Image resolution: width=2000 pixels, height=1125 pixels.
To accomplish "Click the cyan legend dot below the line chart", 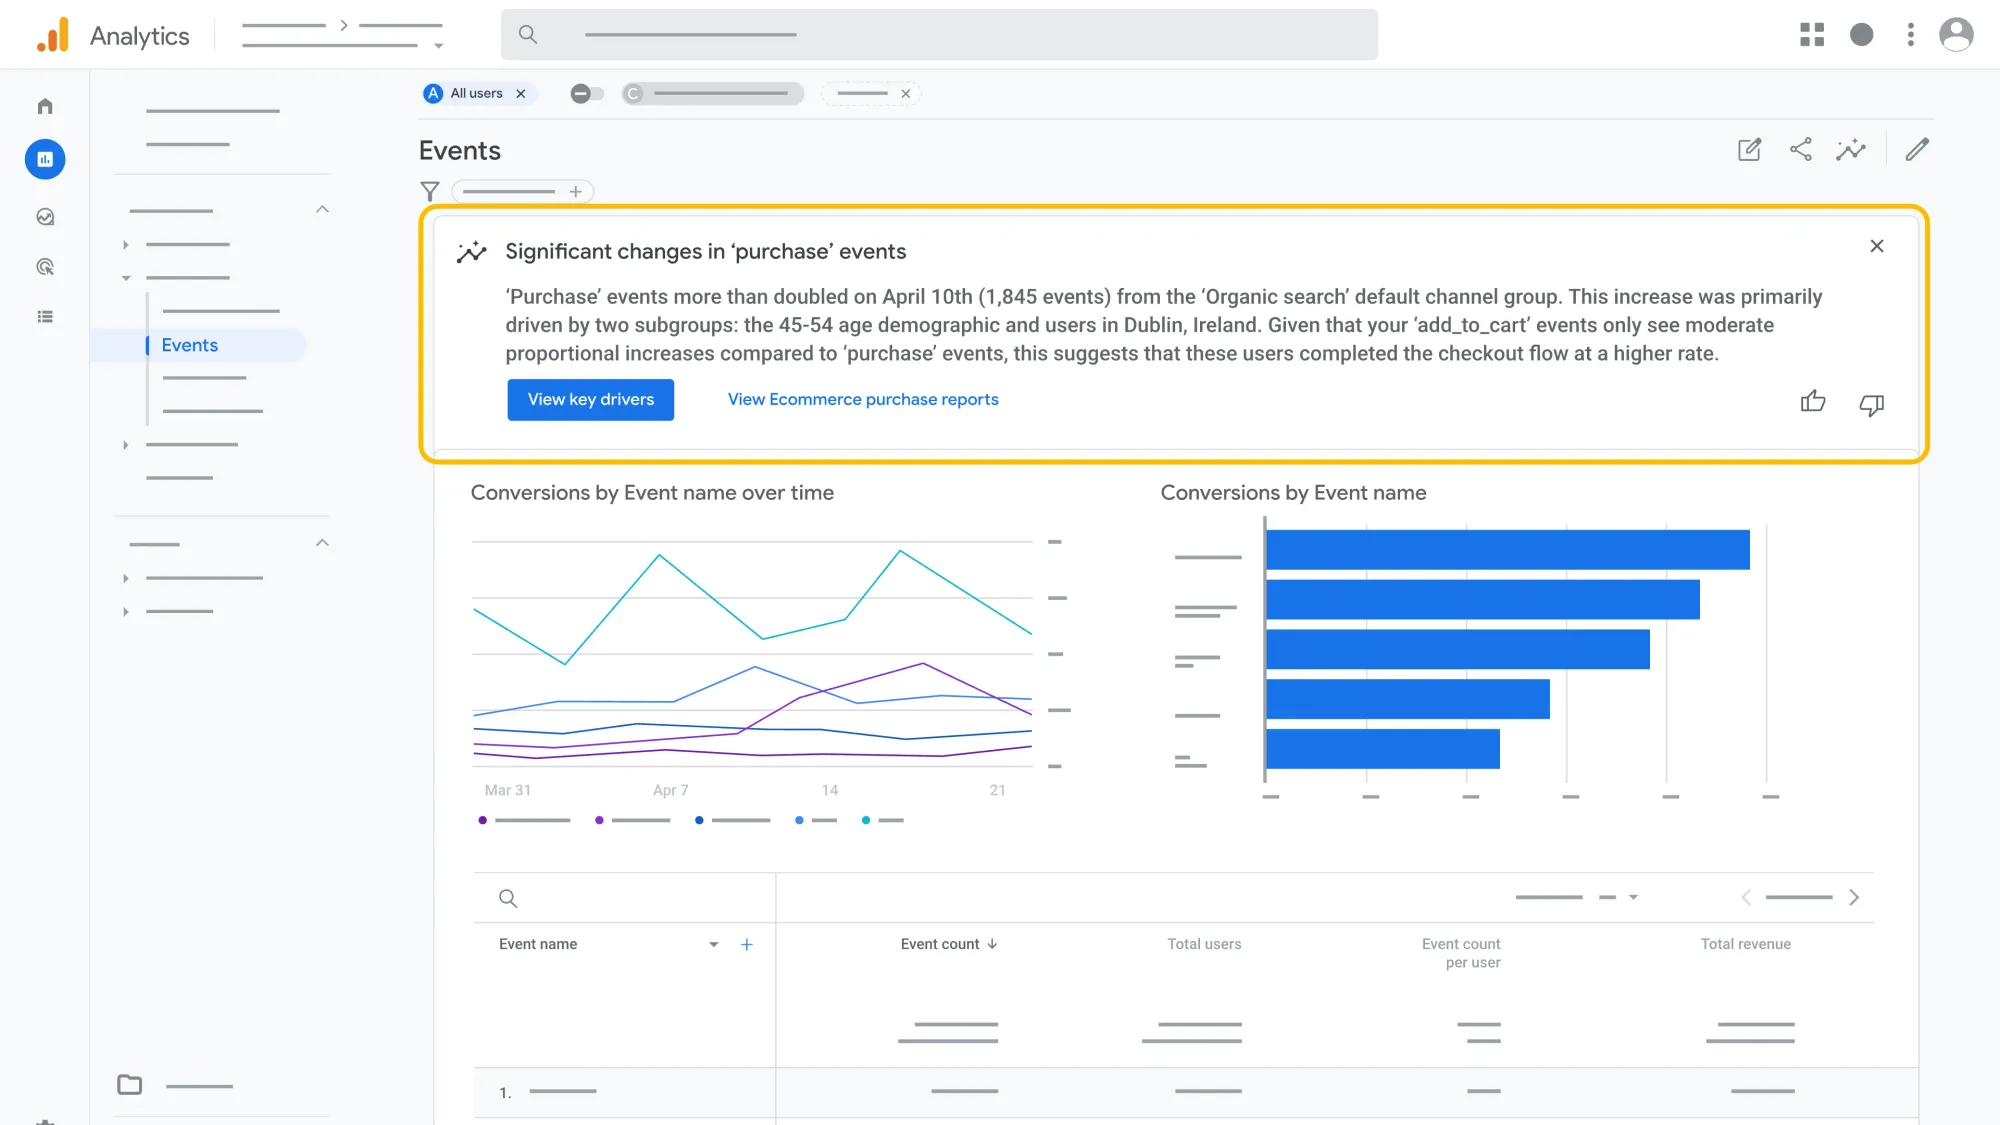I will [865, 820].
